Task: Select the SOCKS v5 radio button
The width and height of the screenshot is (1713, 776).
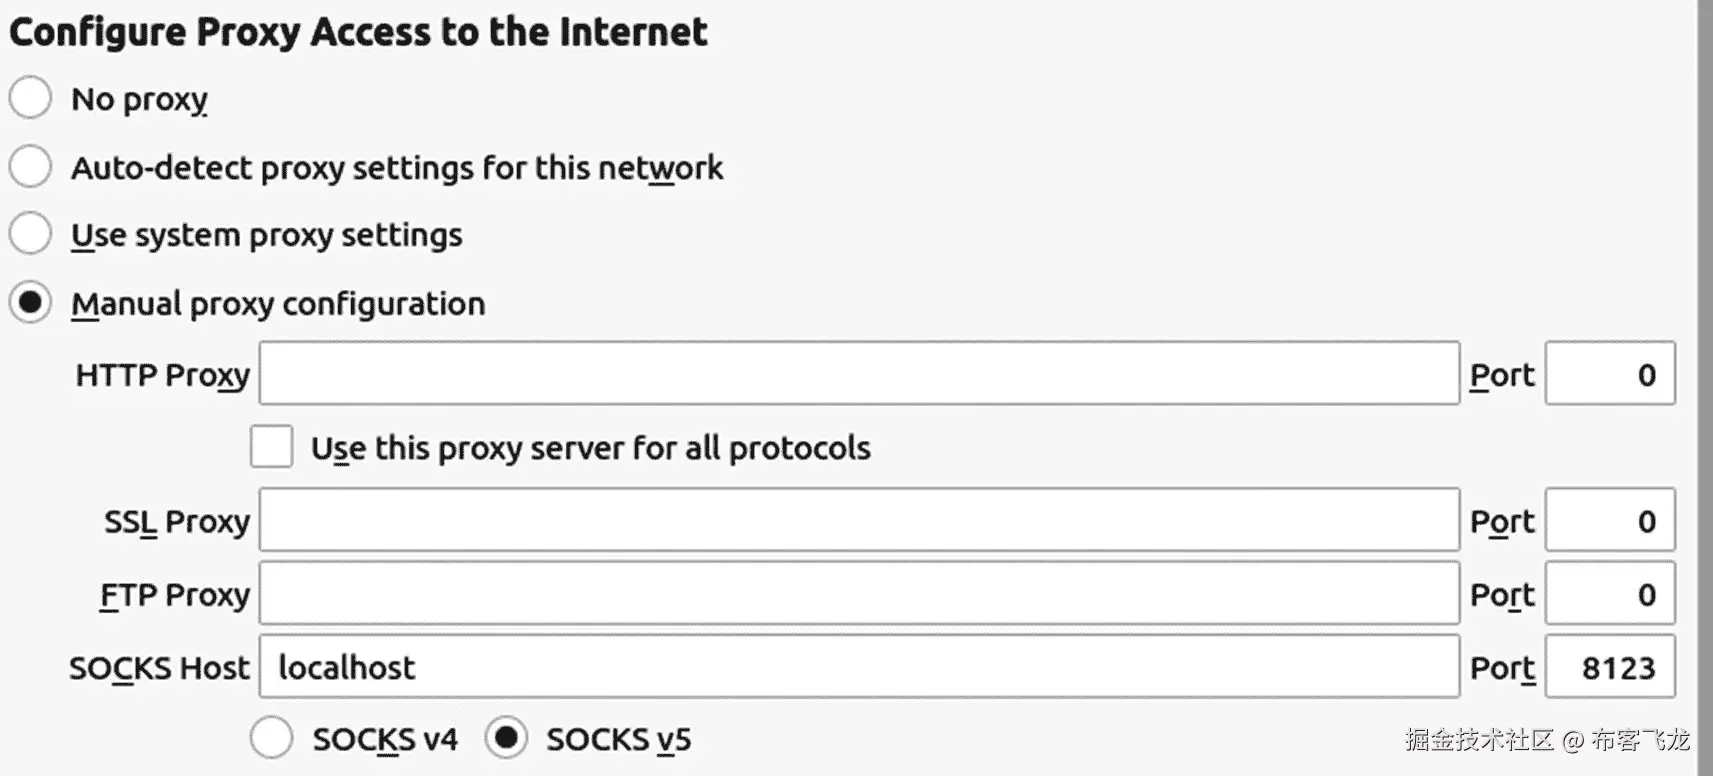Action: tap(506, 739)
